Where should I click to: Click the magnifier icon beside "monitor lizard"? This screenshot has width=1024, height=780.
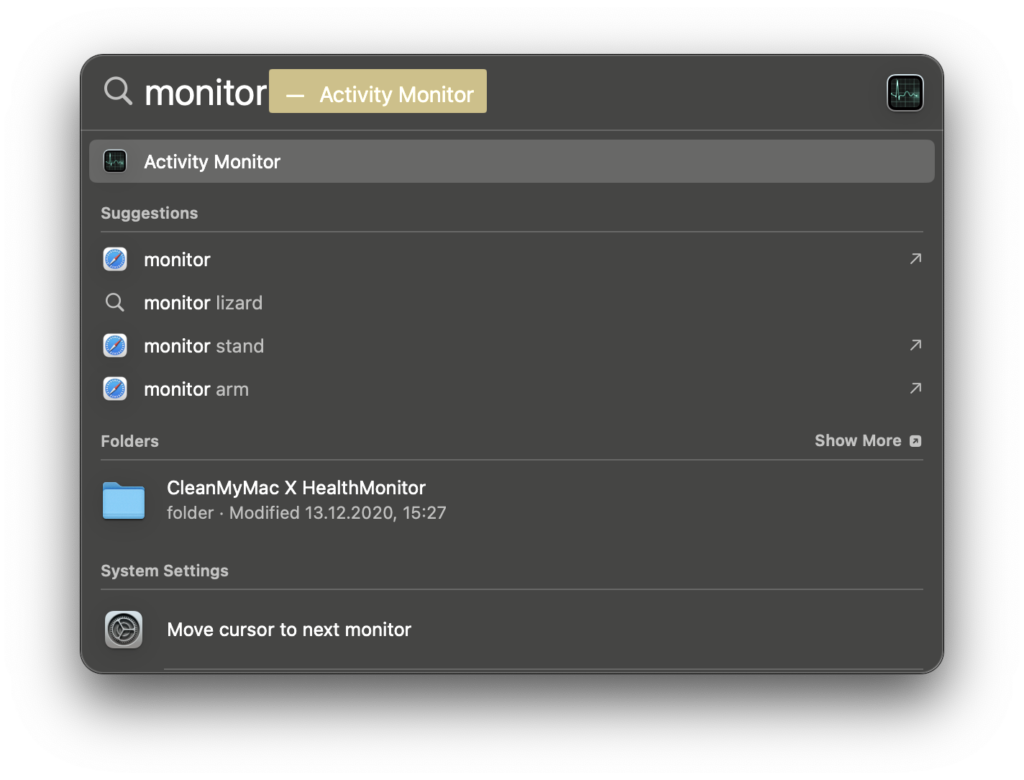115,302
